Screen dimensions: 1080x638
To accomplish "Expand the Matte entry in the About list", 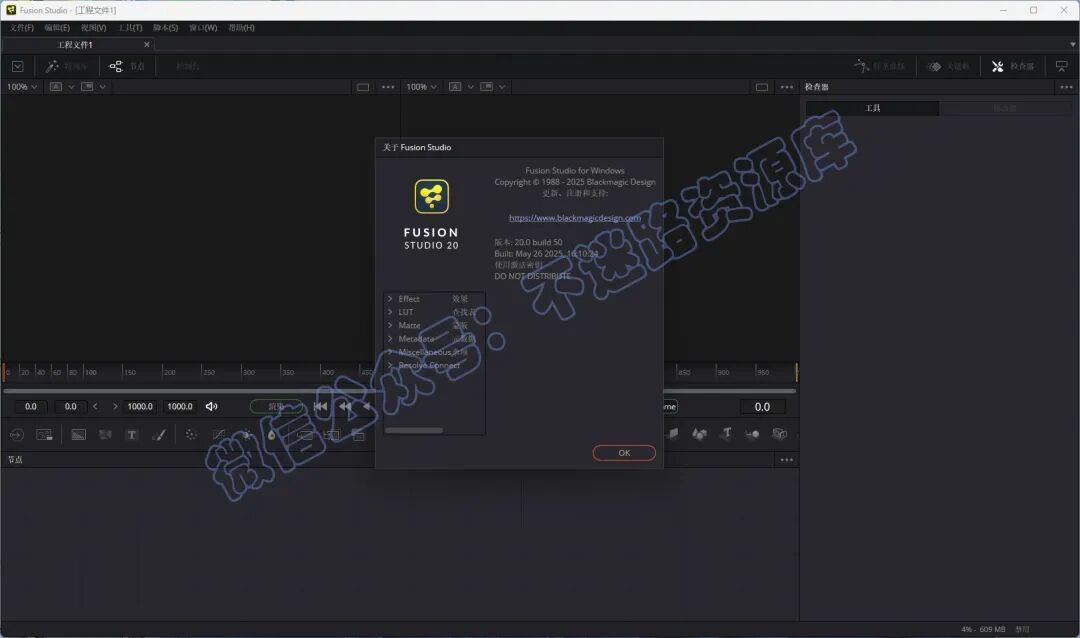I will click(x=390, y=325).
